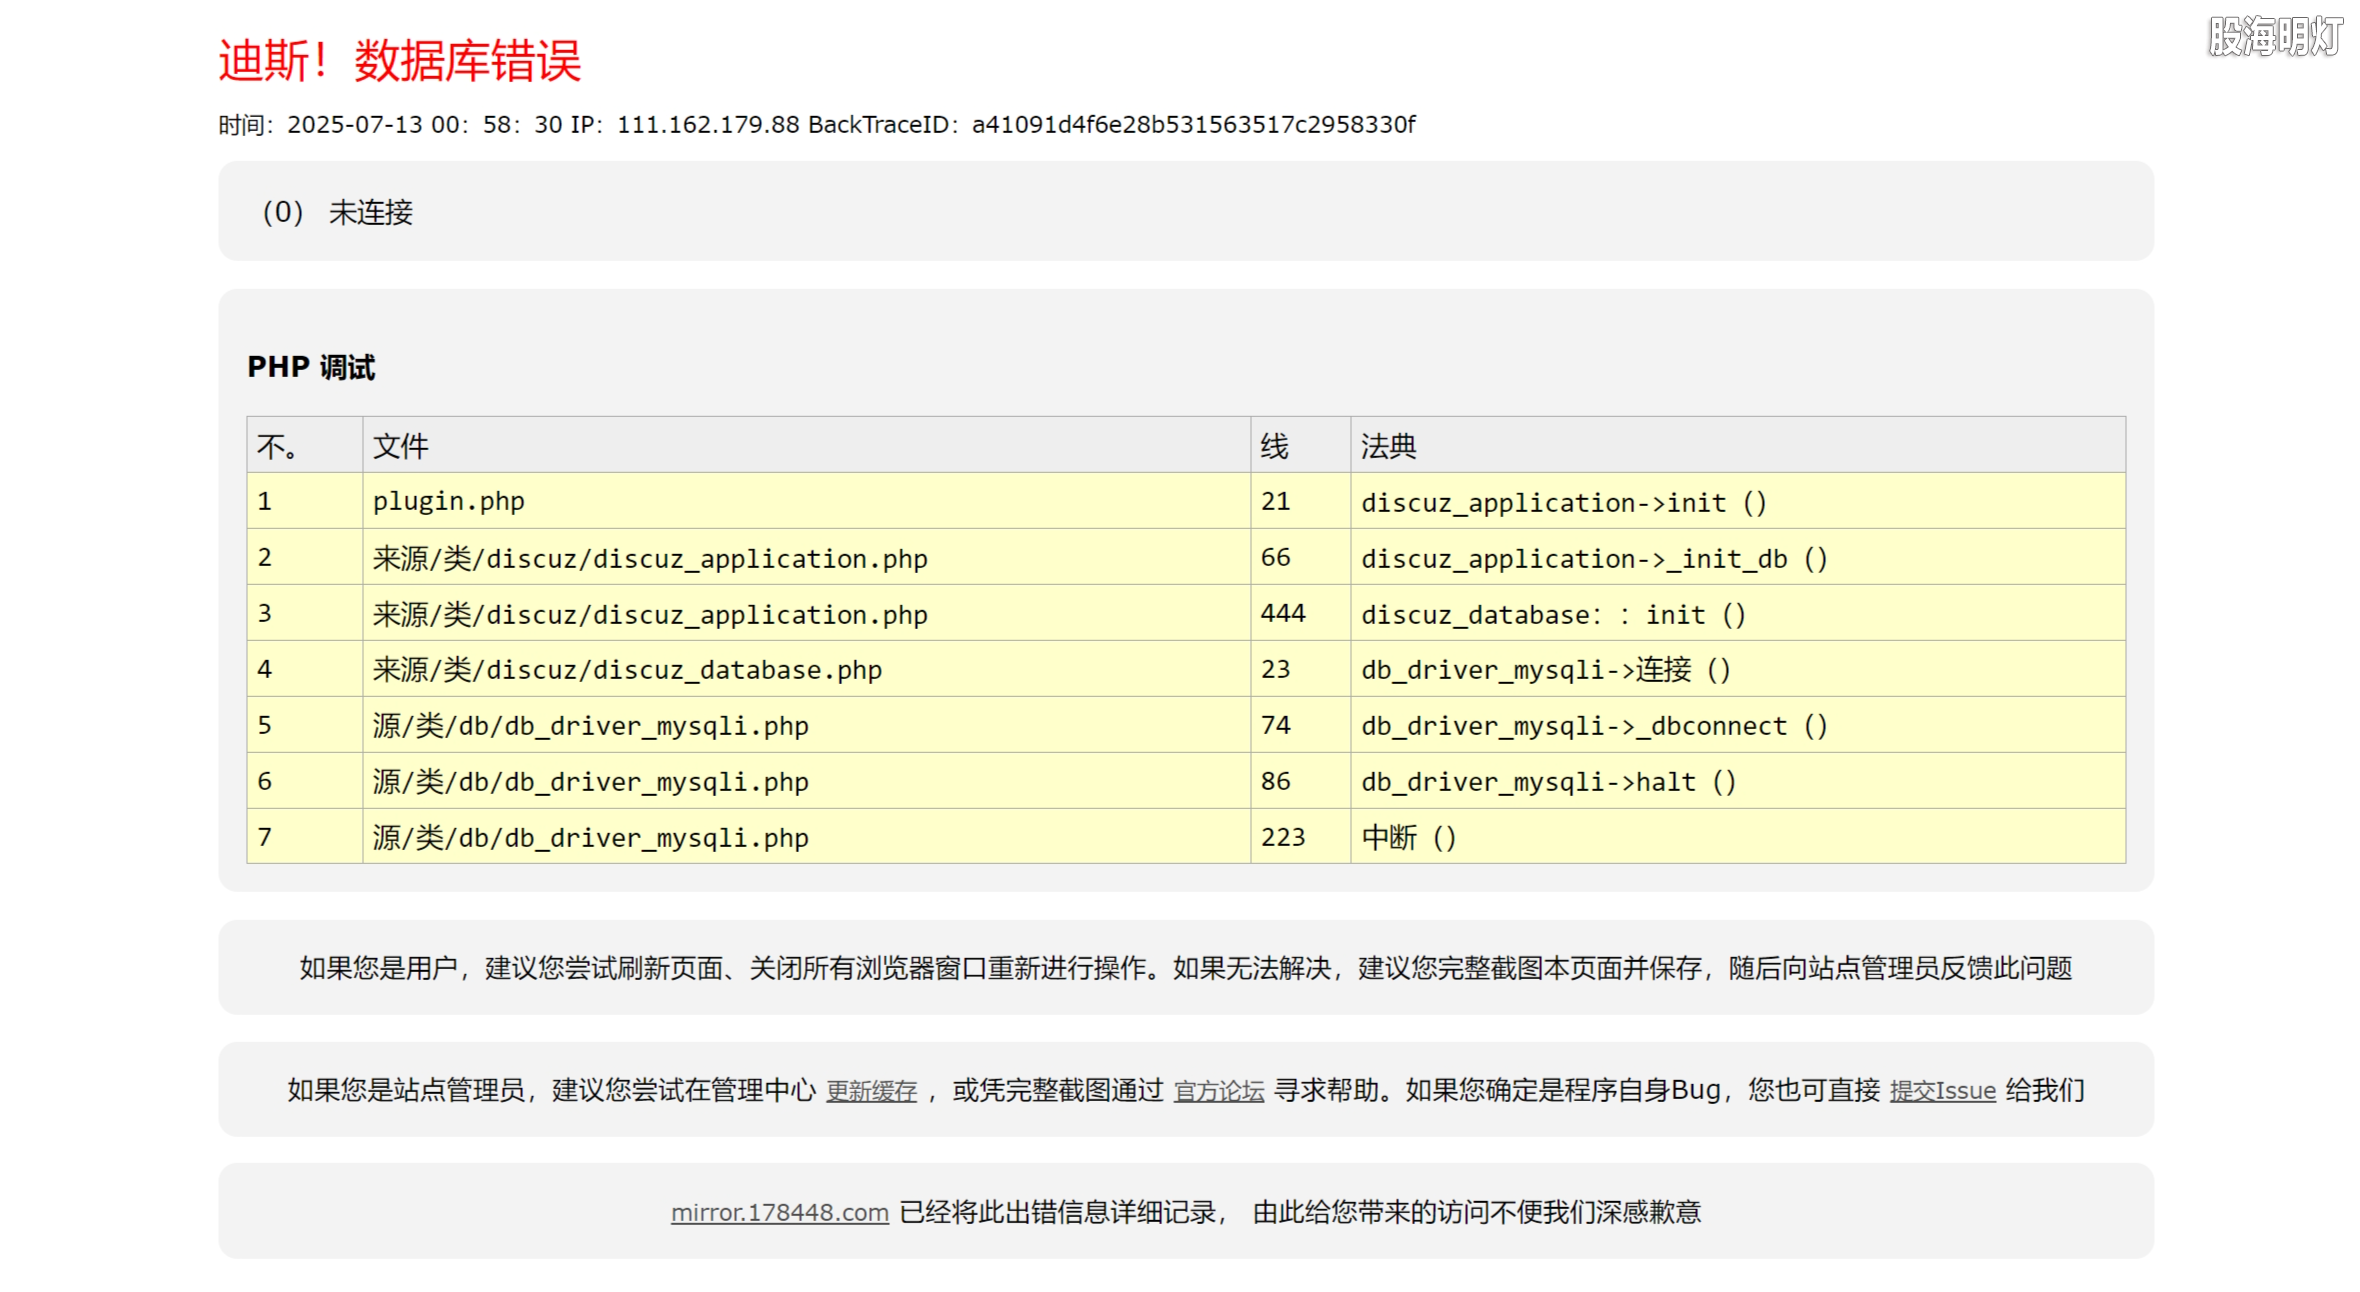Follow the 提交Issue link

[1943, 1091]
